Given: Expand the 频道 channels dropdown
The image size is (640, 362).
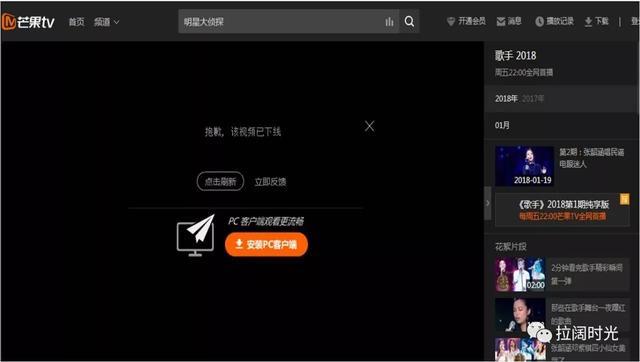Looking at the screenshot, I should (x=107, y=22).
